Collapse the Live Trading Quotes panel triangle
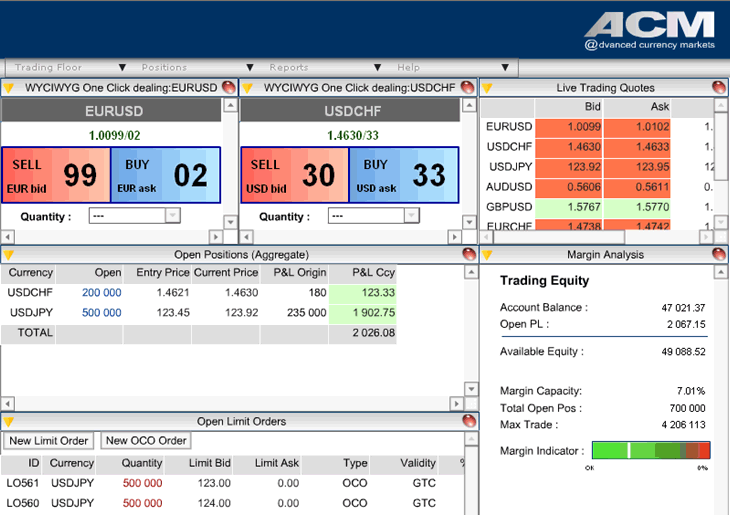 487,88
